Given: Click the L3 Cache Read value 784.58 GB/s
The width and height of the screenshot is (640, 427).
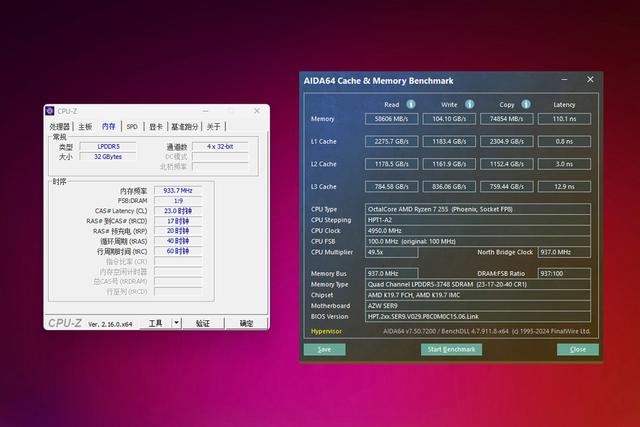Looking at the screenshot, I should click(x=391, y=187).
